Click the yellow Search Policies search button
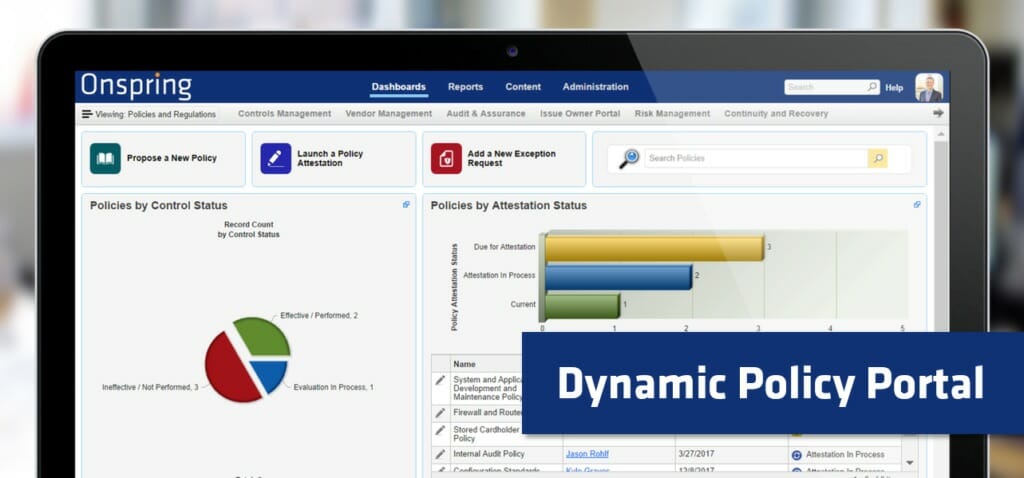 tap(878, 158)
